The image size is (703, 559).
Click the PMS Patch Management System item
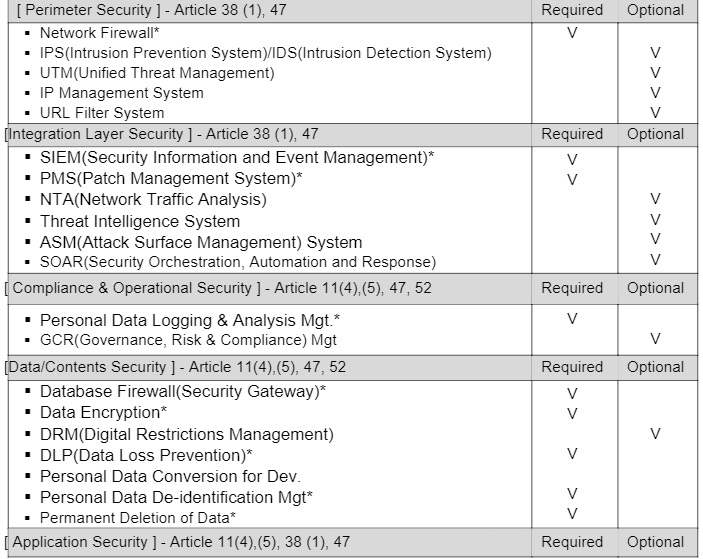171,179
